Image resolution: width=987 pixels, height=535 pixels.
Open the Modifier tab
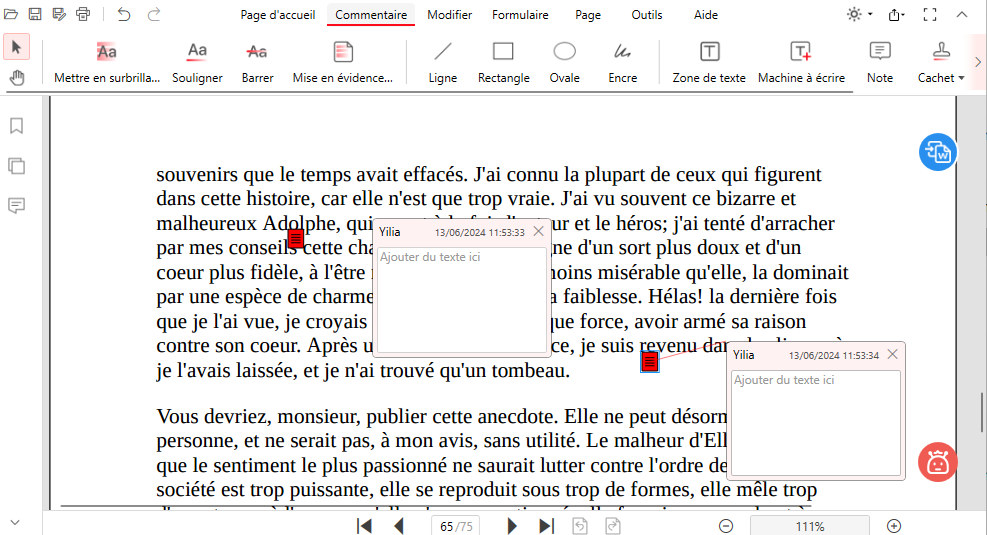(449, 14)
